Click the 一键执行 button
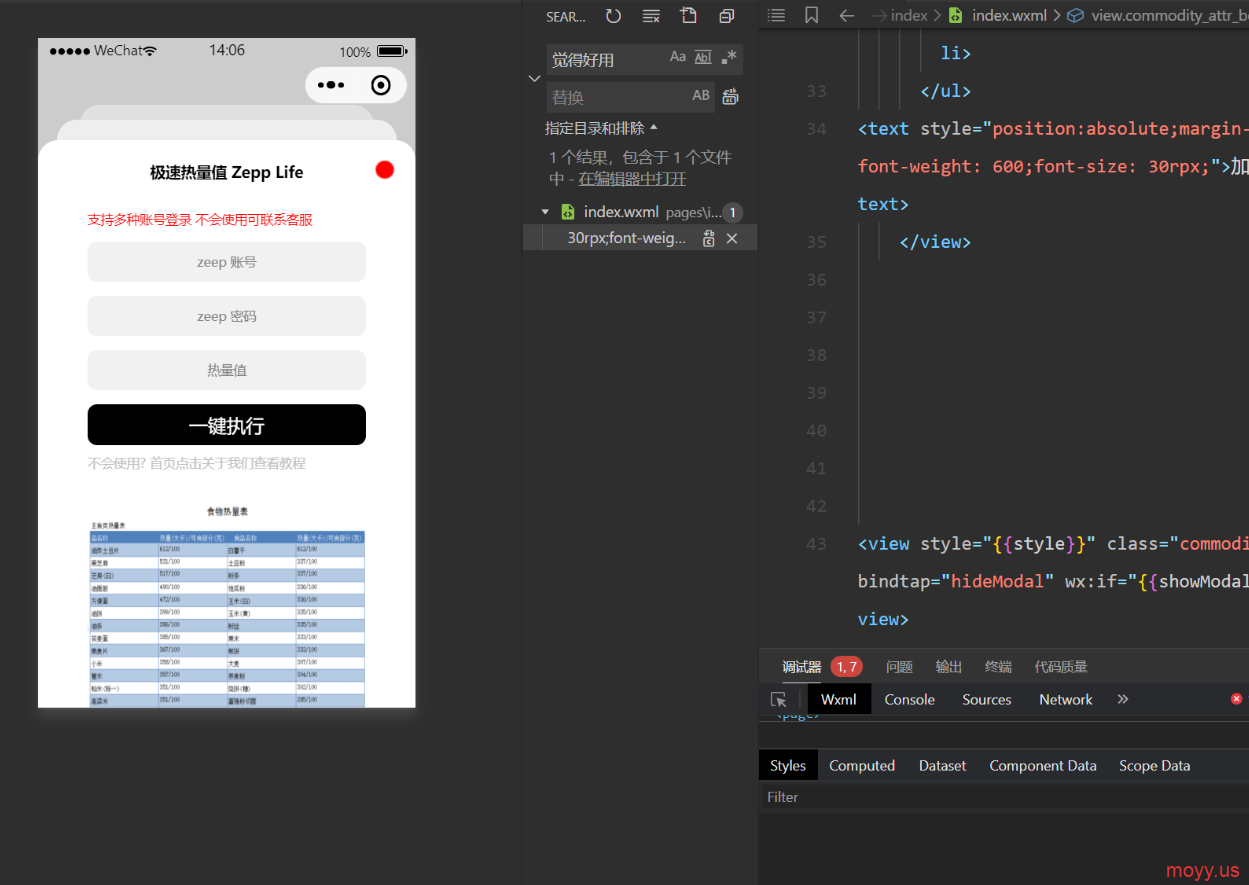The height and width of the screenshot is (885, 1249). click(x=227, y=425)
